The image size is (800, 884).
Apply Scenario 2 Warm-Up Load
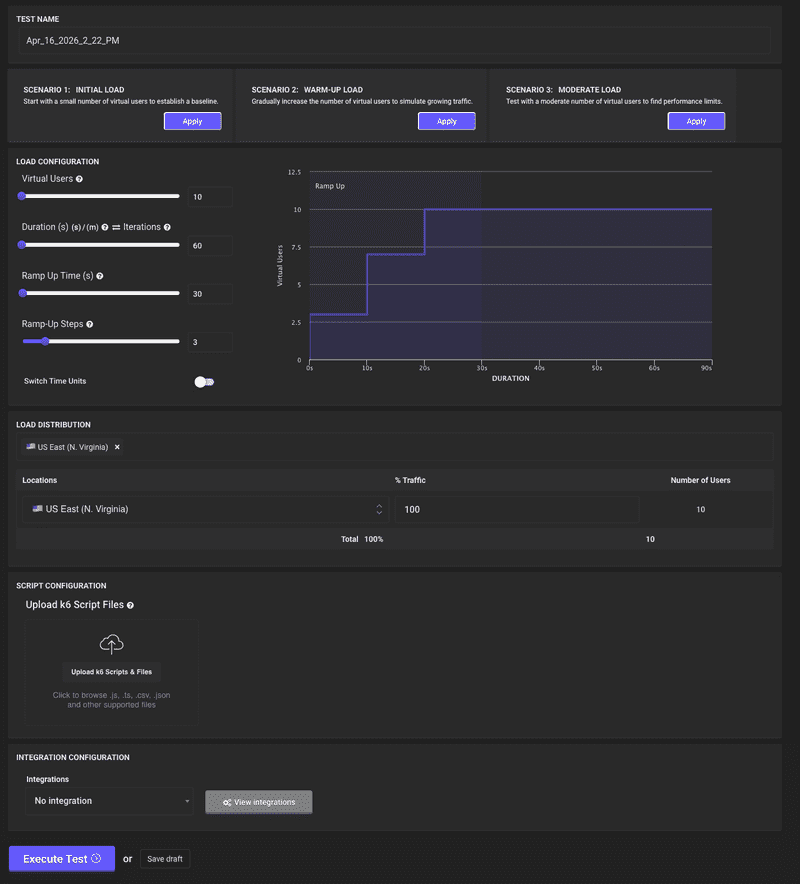pos(446,121)
